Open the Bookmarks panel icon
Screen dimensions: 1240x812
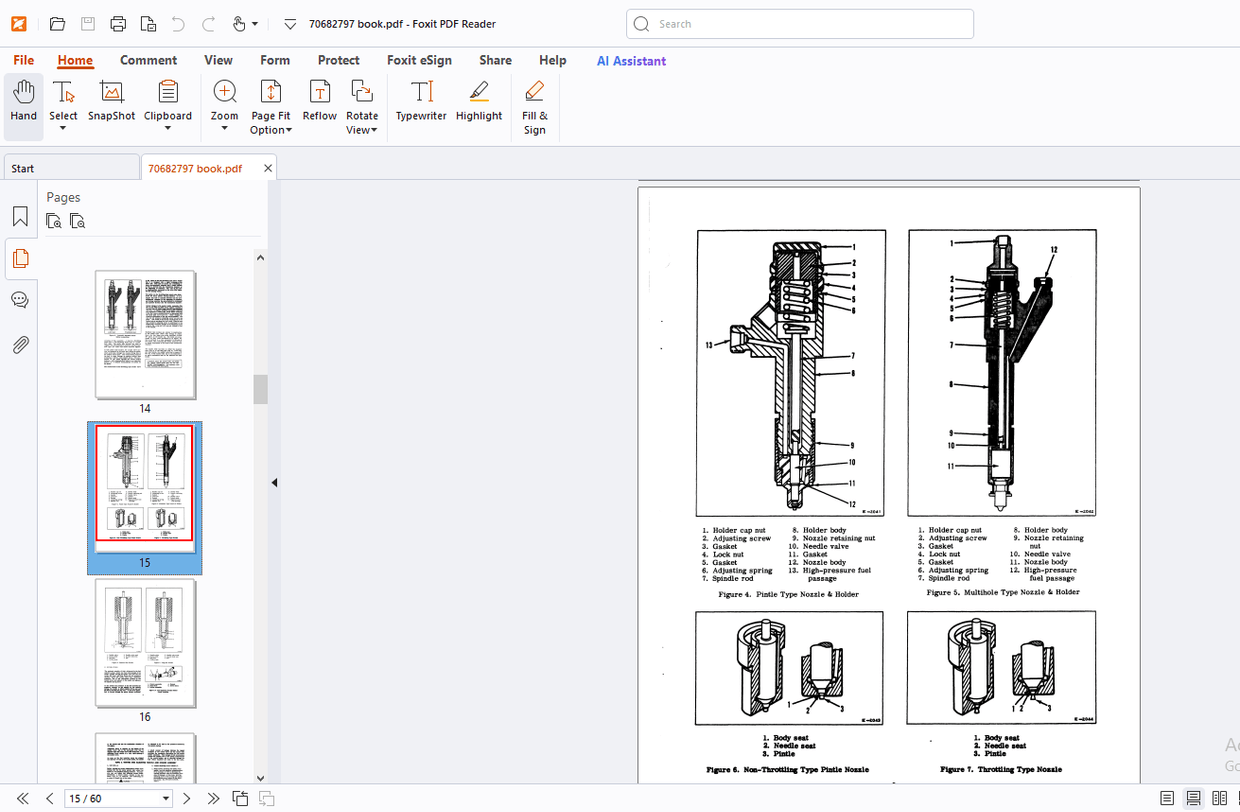click(x=20, y=217)
